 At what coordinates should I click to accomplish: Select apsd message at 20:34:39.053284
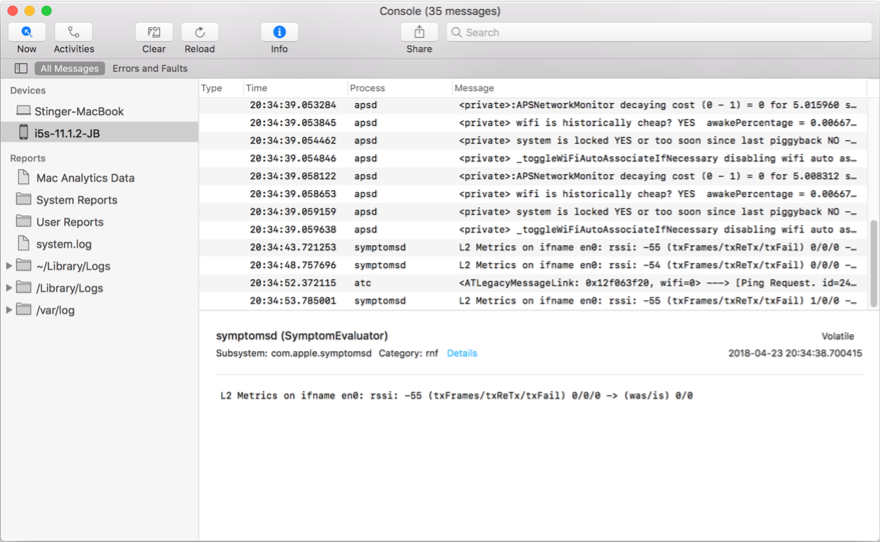coord(534,105)
